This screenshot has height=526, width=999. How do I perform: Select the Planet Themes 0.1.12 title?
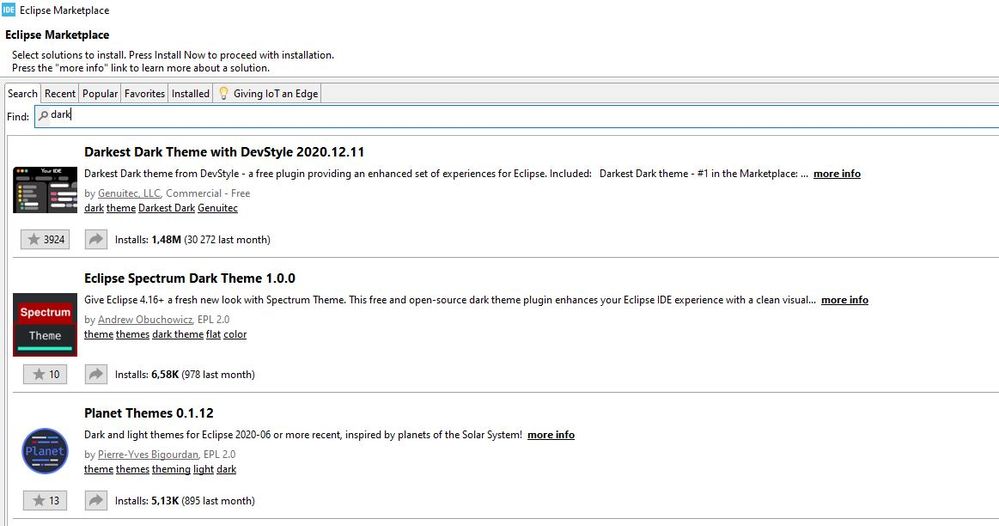[149, 413]
